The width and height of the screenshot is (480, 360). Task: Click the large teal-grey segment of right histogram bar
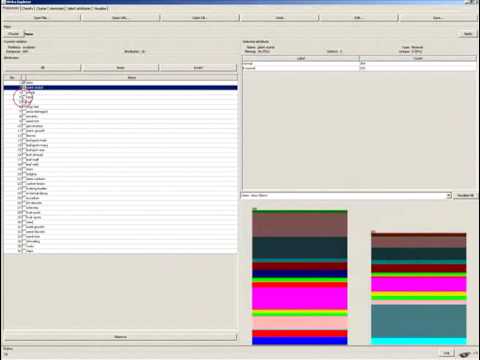pos(419,321)
